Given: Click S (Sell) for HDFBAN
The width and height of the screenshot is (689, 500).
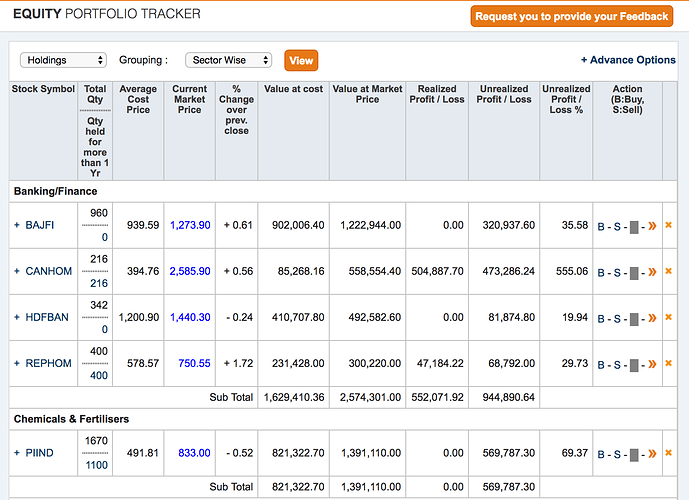Looking at the screenshot, I should click(x=617, y=319).
